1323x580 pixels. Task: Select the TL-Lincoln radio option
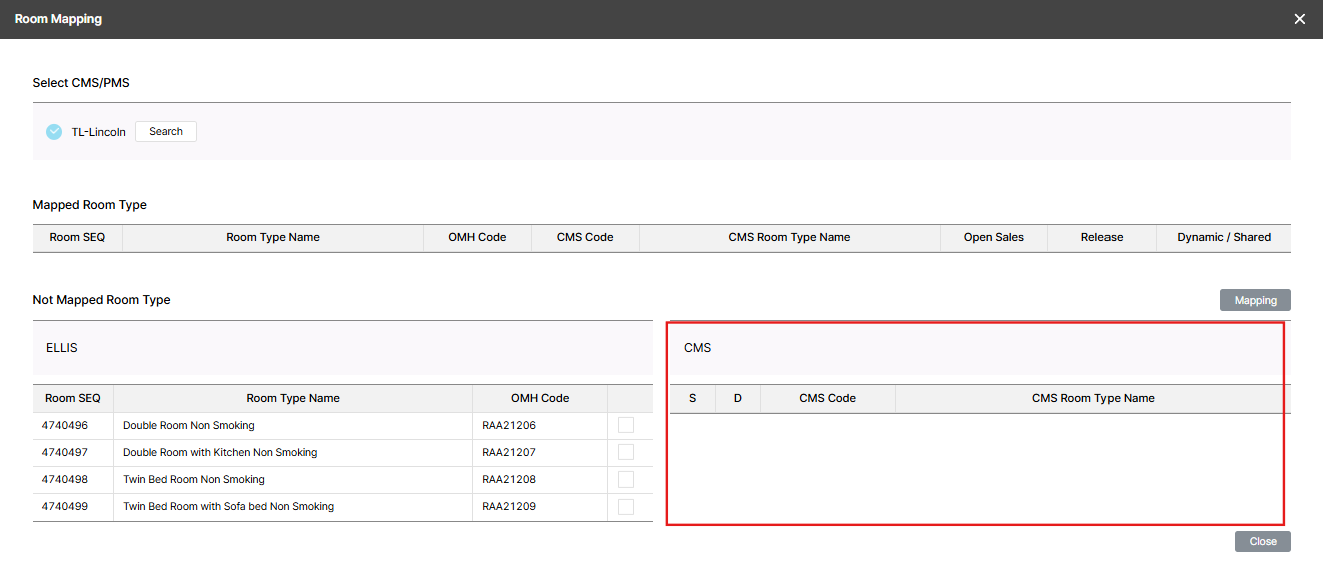pos(54,132)
